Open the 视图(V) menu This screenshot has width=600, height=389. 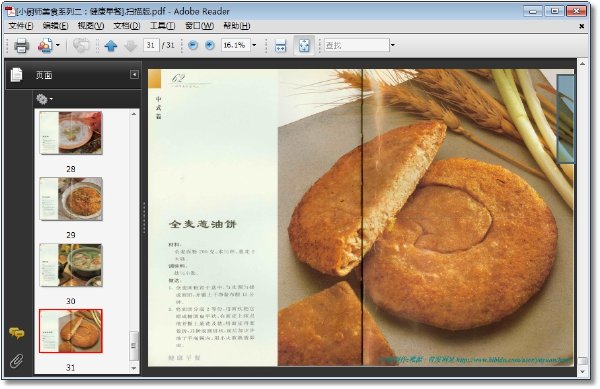coord(91,26)
